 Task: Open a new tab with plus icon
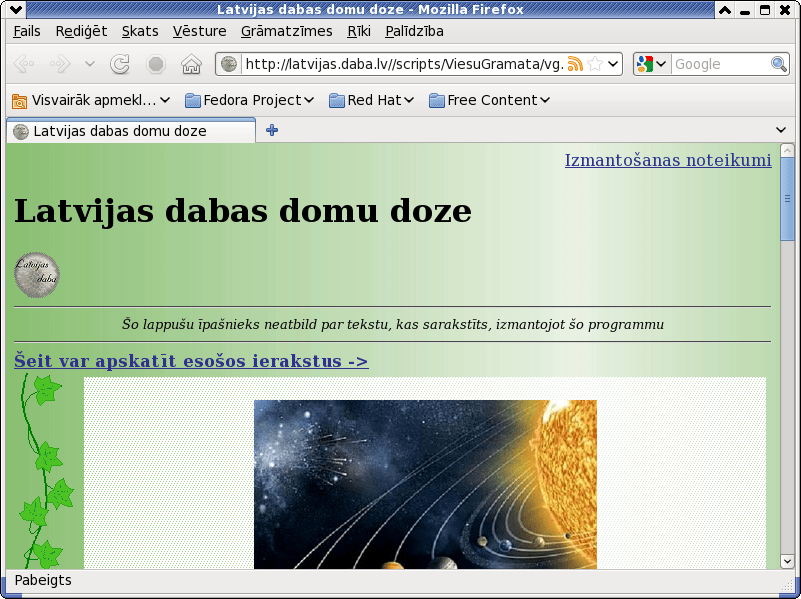pyautogui.click(x=272, y=131)
